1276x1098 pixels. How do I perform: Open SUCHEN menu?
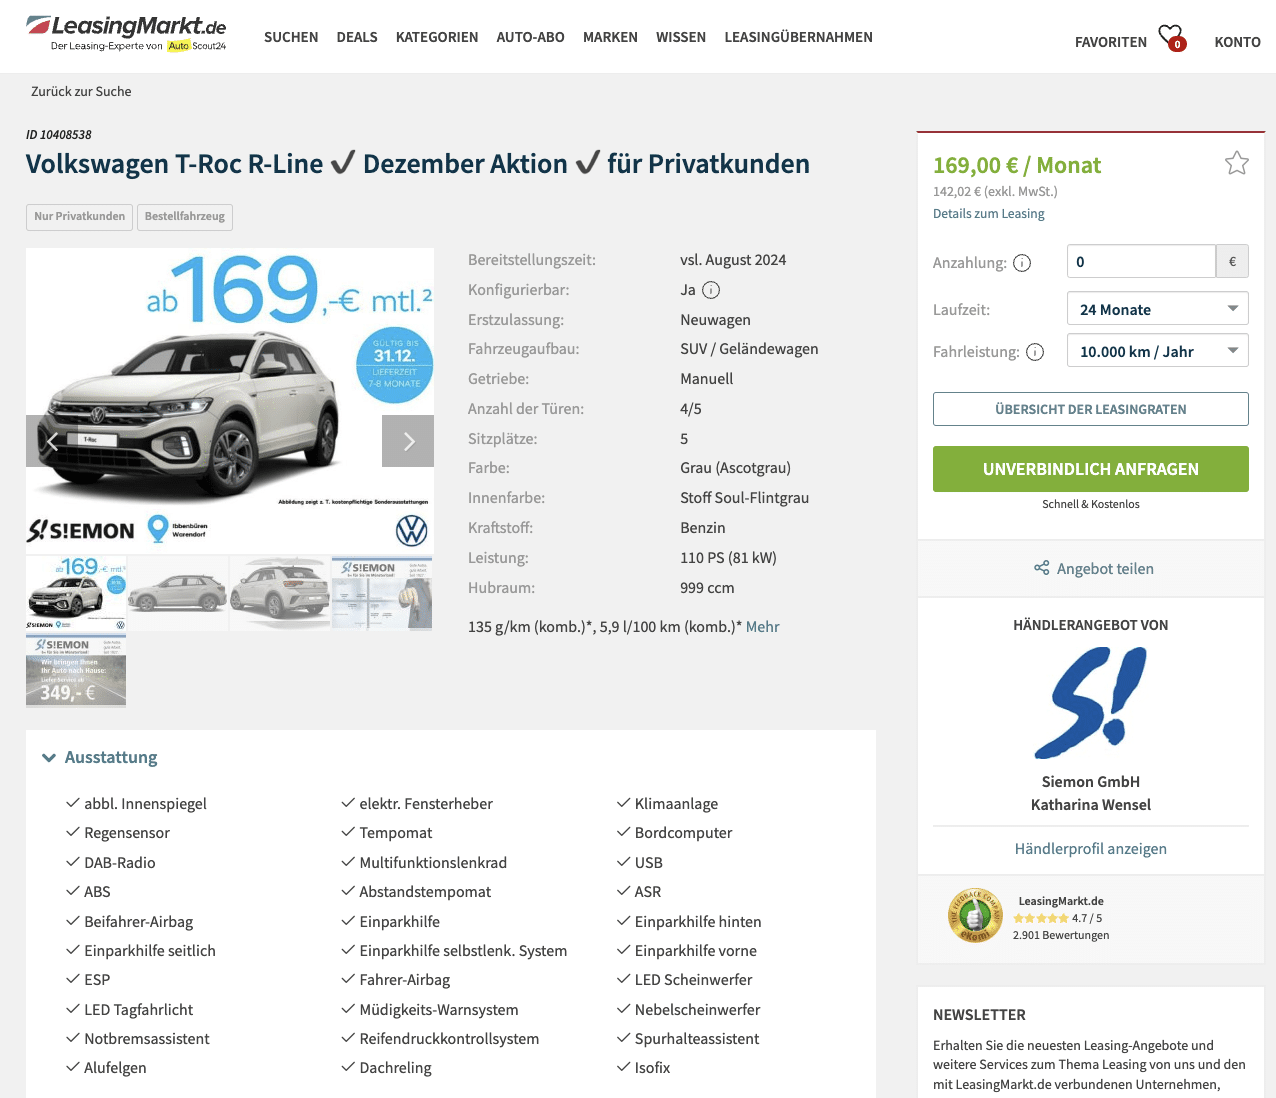pyautogui.click(x=291, y=37)
